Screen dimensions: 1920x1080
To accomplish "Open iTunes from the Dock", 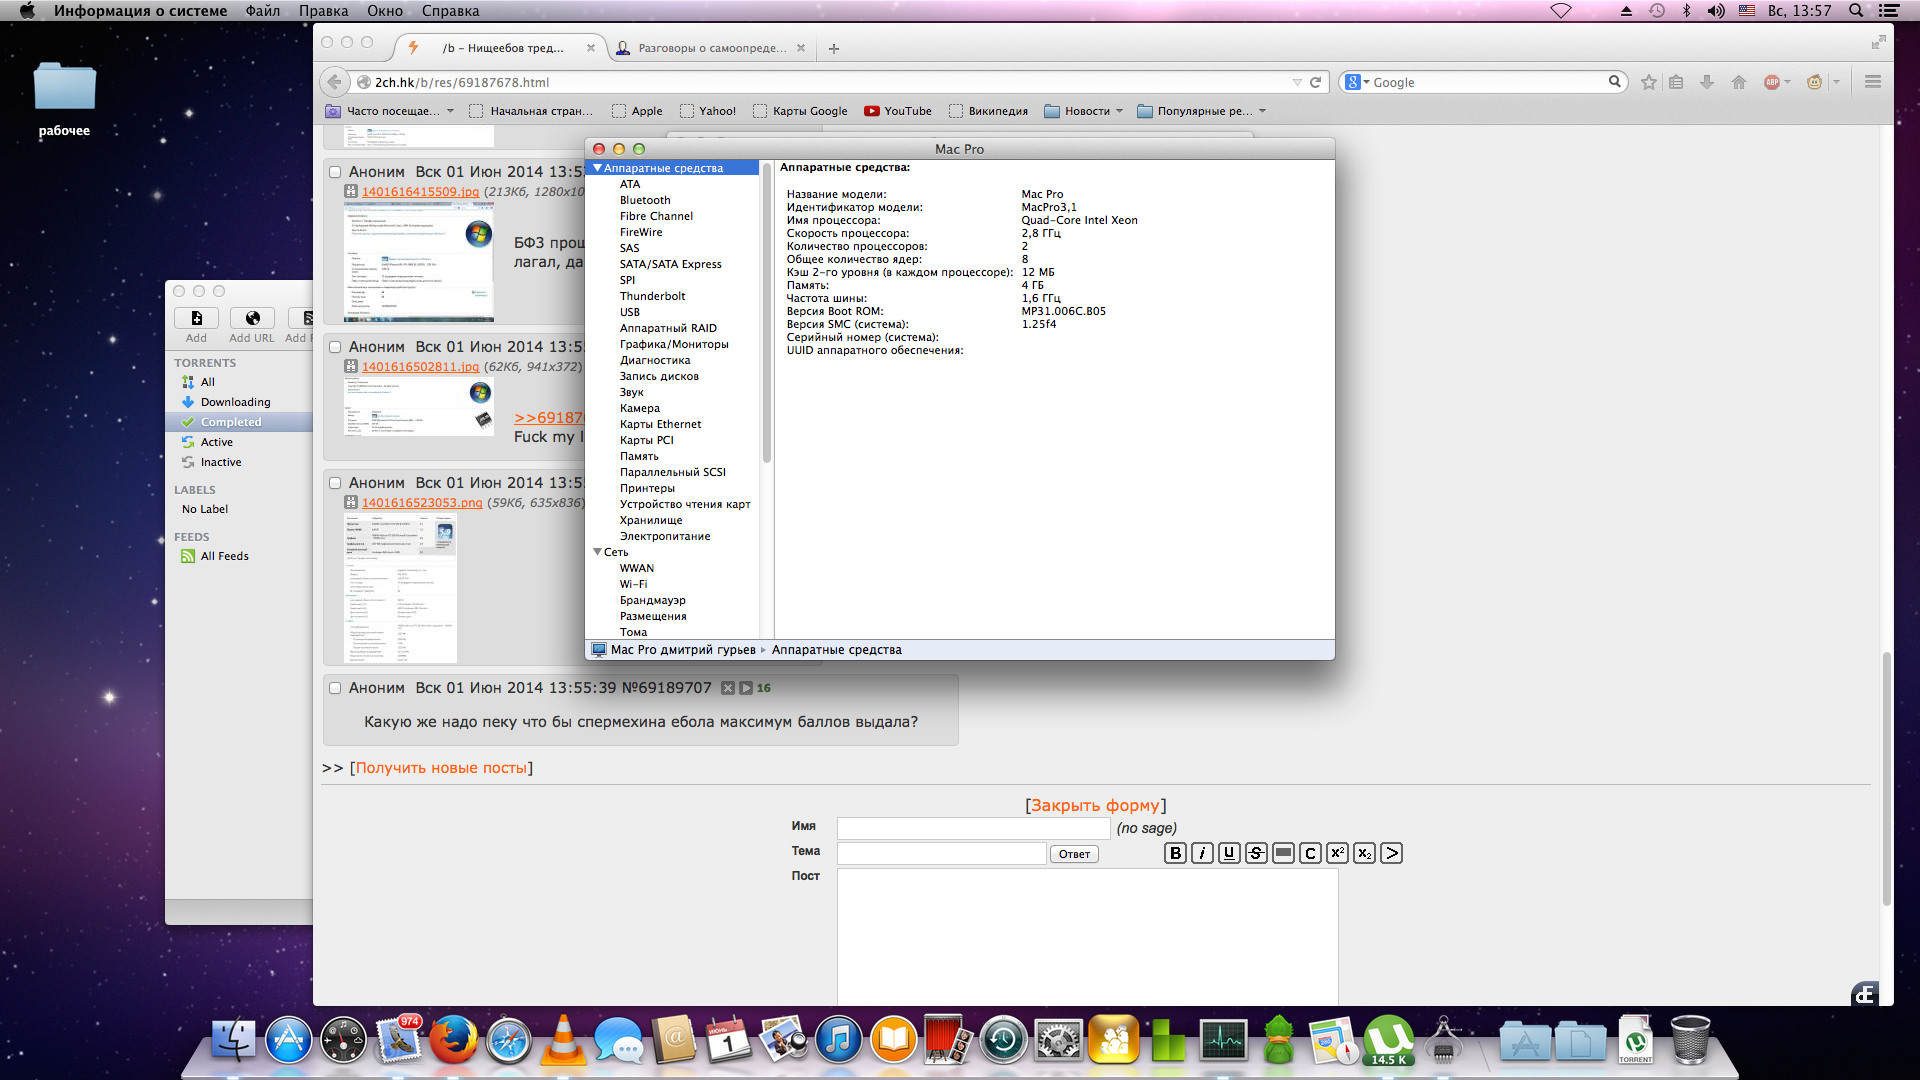I will (838, 1040).
